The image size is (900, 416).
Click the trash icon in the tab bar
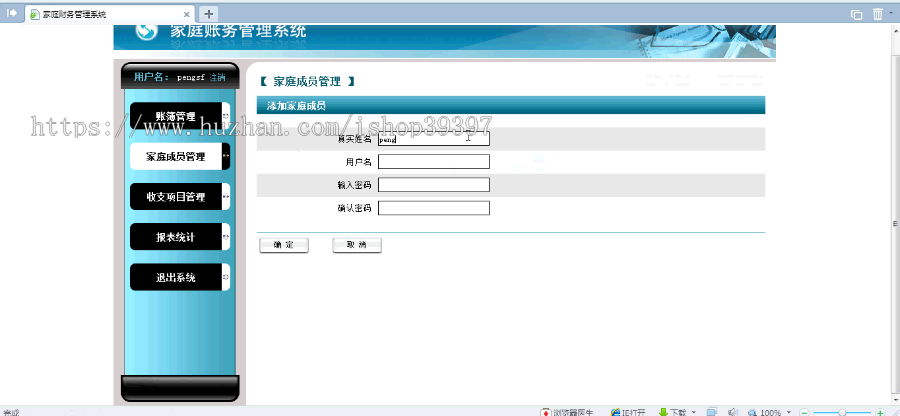tap(878, 14)
